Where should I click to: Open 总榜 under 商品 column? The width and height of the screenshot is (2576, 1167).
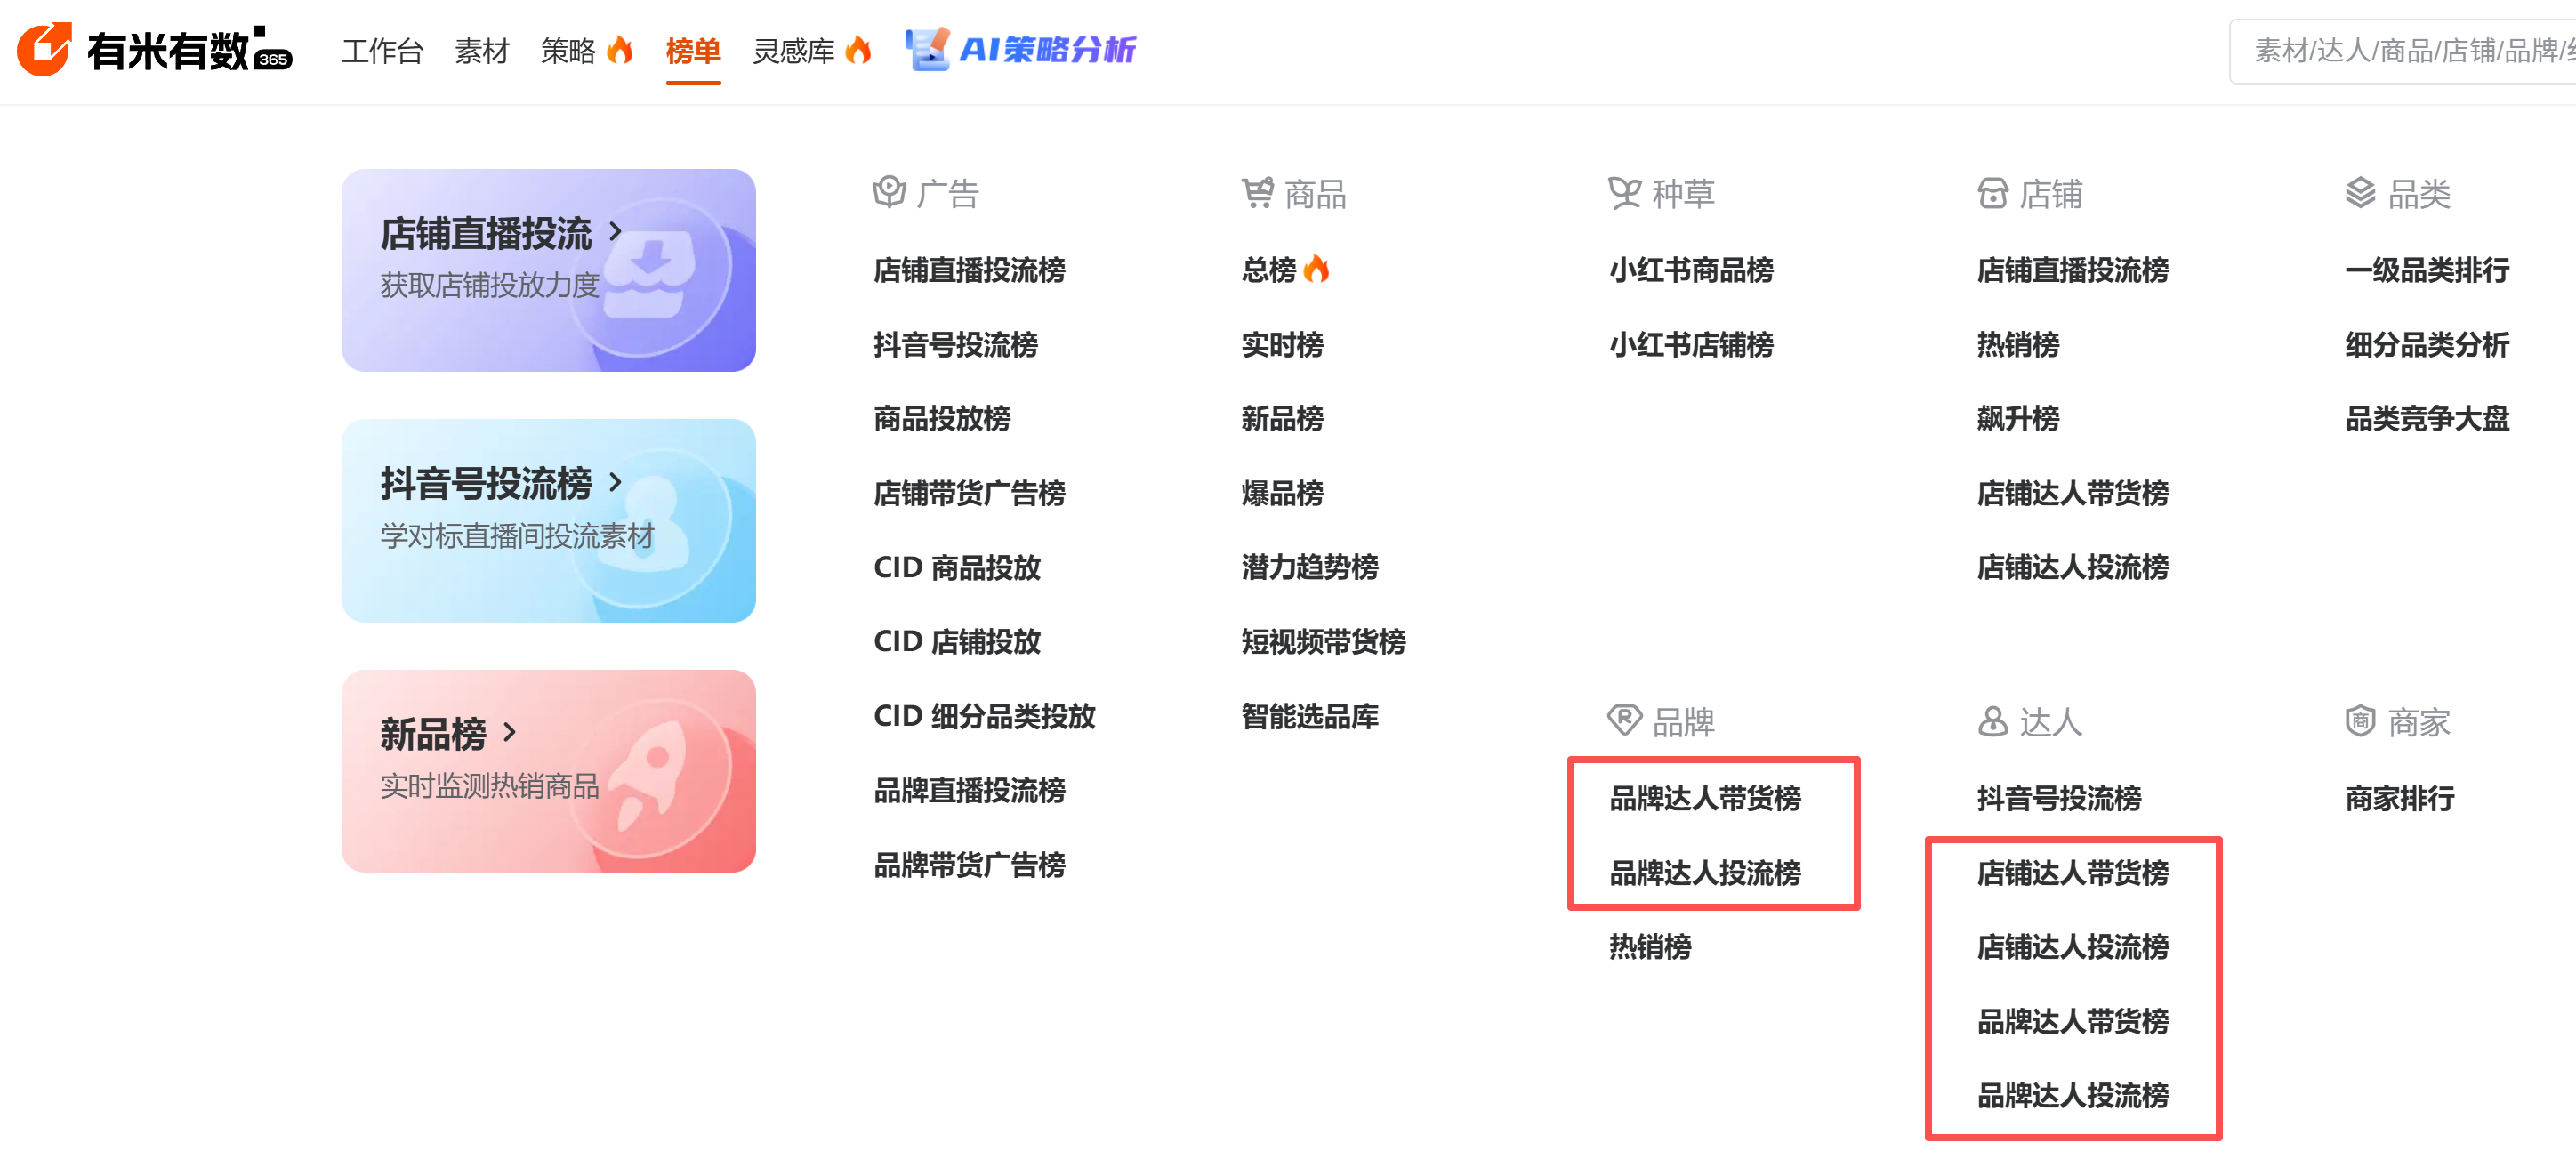[x=1269, y=270]
